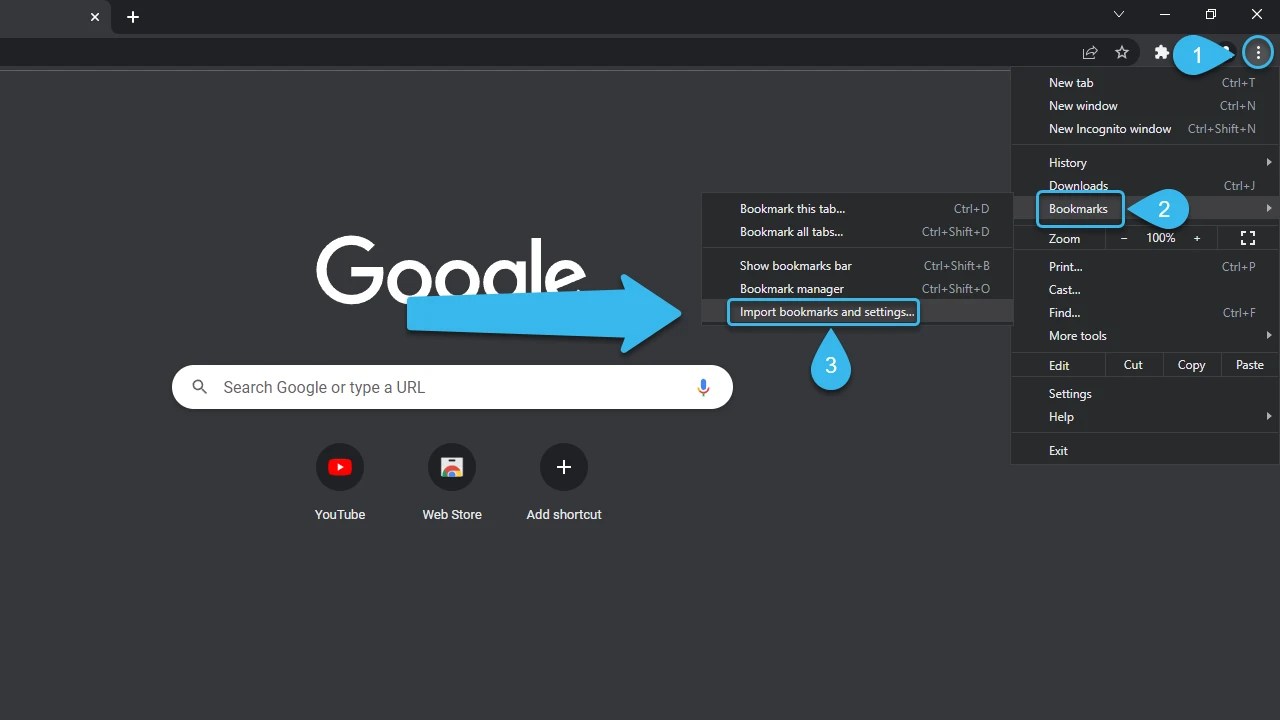Enter fullscreen via the fullscreen icon
Screen dimensions: 1280x720
point(1247,238)
